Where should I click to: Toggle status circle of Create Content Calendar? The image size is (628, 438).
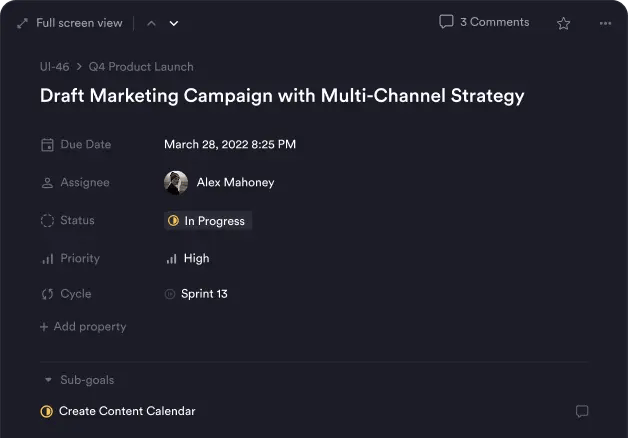46,411
